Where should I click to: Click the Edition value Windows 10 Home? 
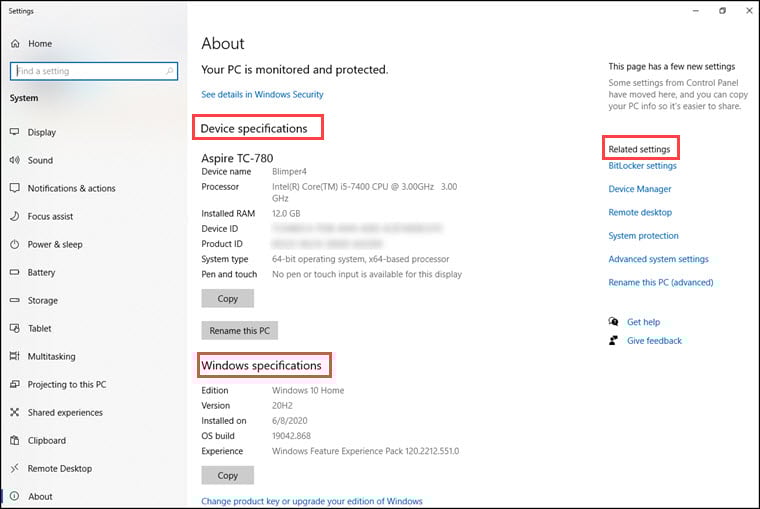[x=308, y=390]
